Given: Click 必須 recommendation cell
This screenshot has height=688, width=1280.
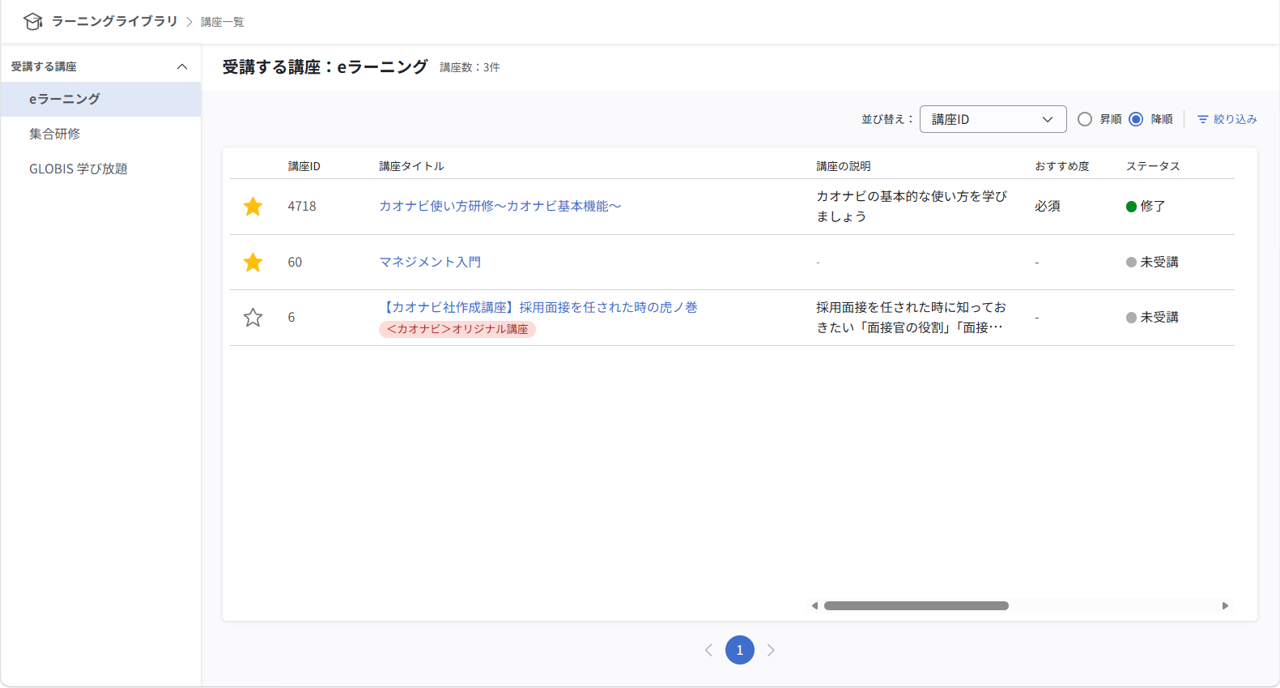Looking at the screenshot, I should pyautogui.click(x=1048, y=206).
